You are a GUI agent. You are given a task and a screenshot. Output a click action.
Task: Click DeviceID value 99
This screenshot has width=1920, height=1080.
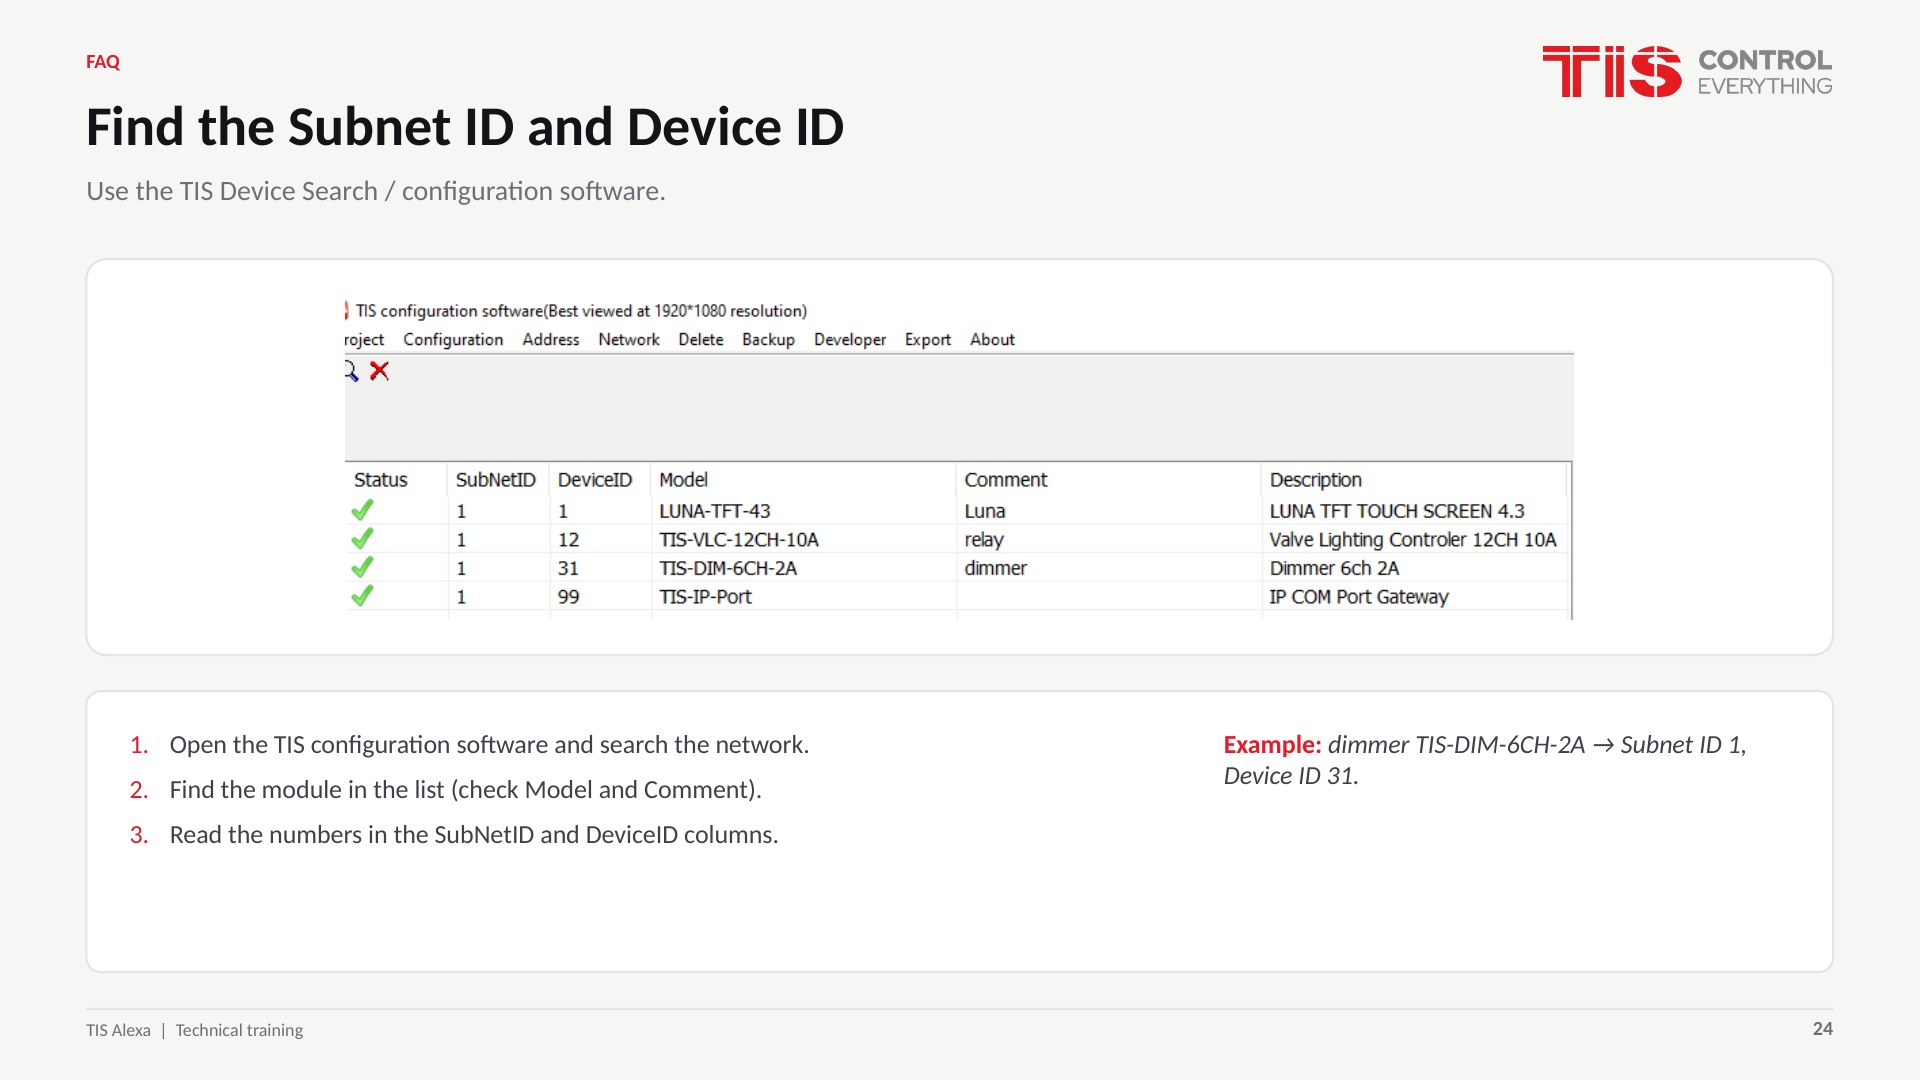click(x=569, y=597)
